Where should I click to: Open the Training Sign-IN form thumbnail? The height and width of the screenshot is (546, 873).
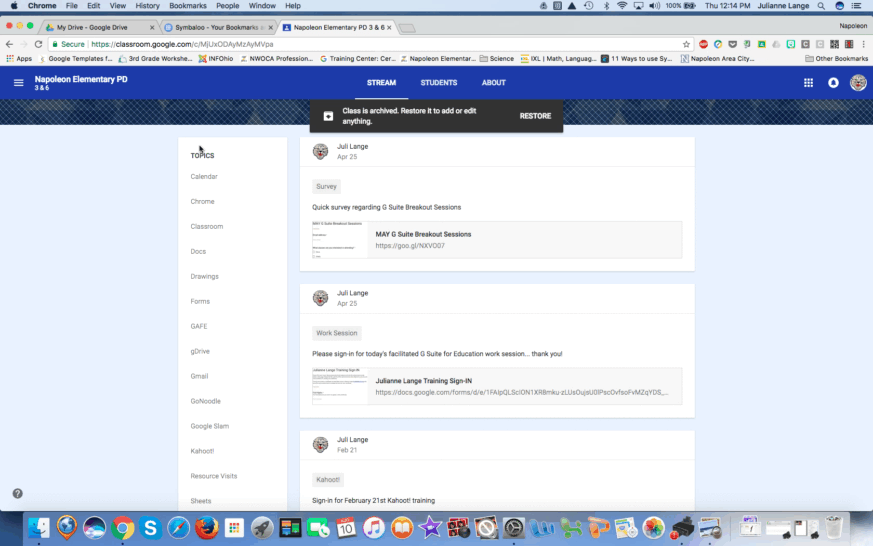tap(340, 386)
